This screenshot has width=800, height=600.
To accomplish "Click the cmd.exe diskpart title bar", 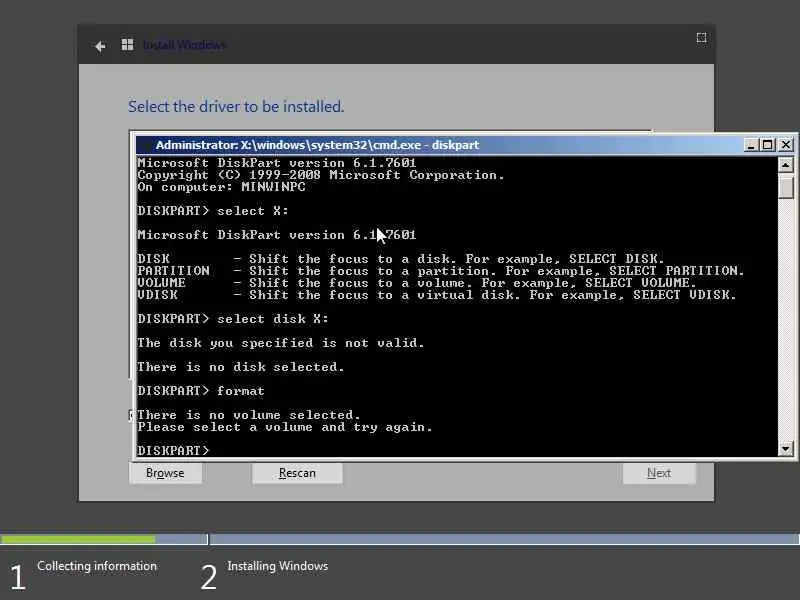I will (439, 145).
